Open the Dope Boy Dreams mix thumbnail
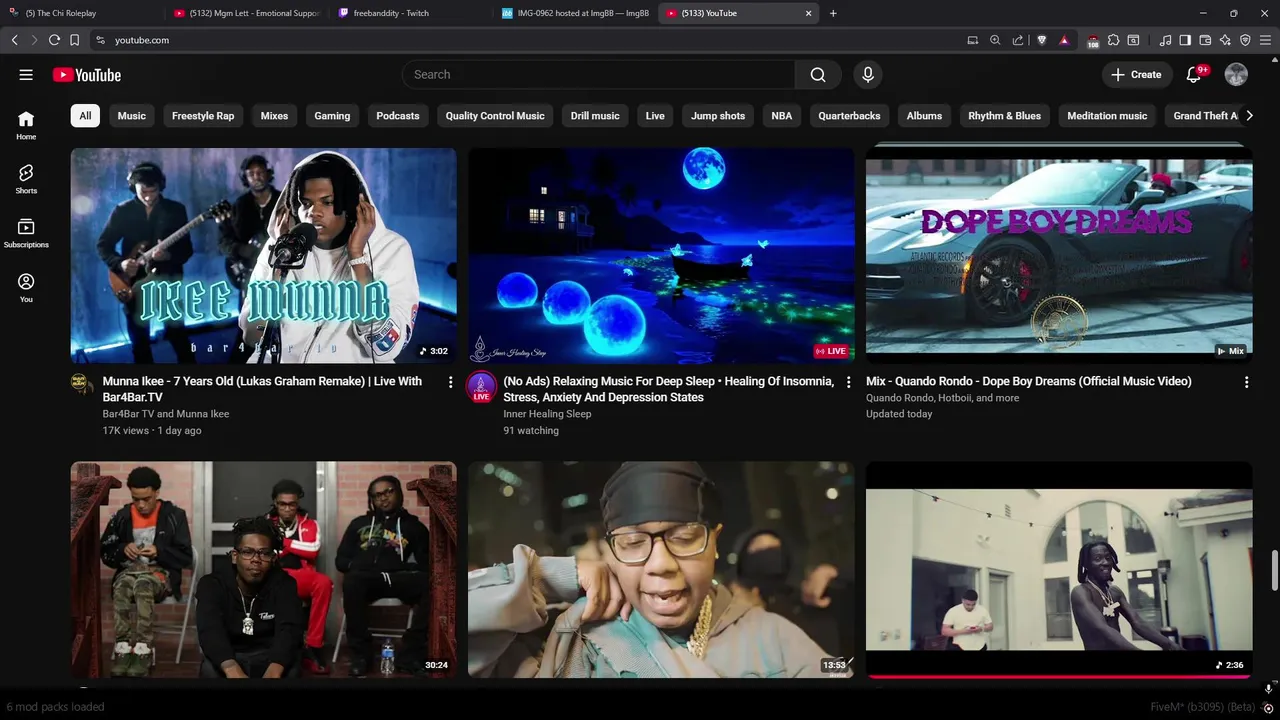The height and width of the screenshot is (720, 1280). [x=1059, y=256]
